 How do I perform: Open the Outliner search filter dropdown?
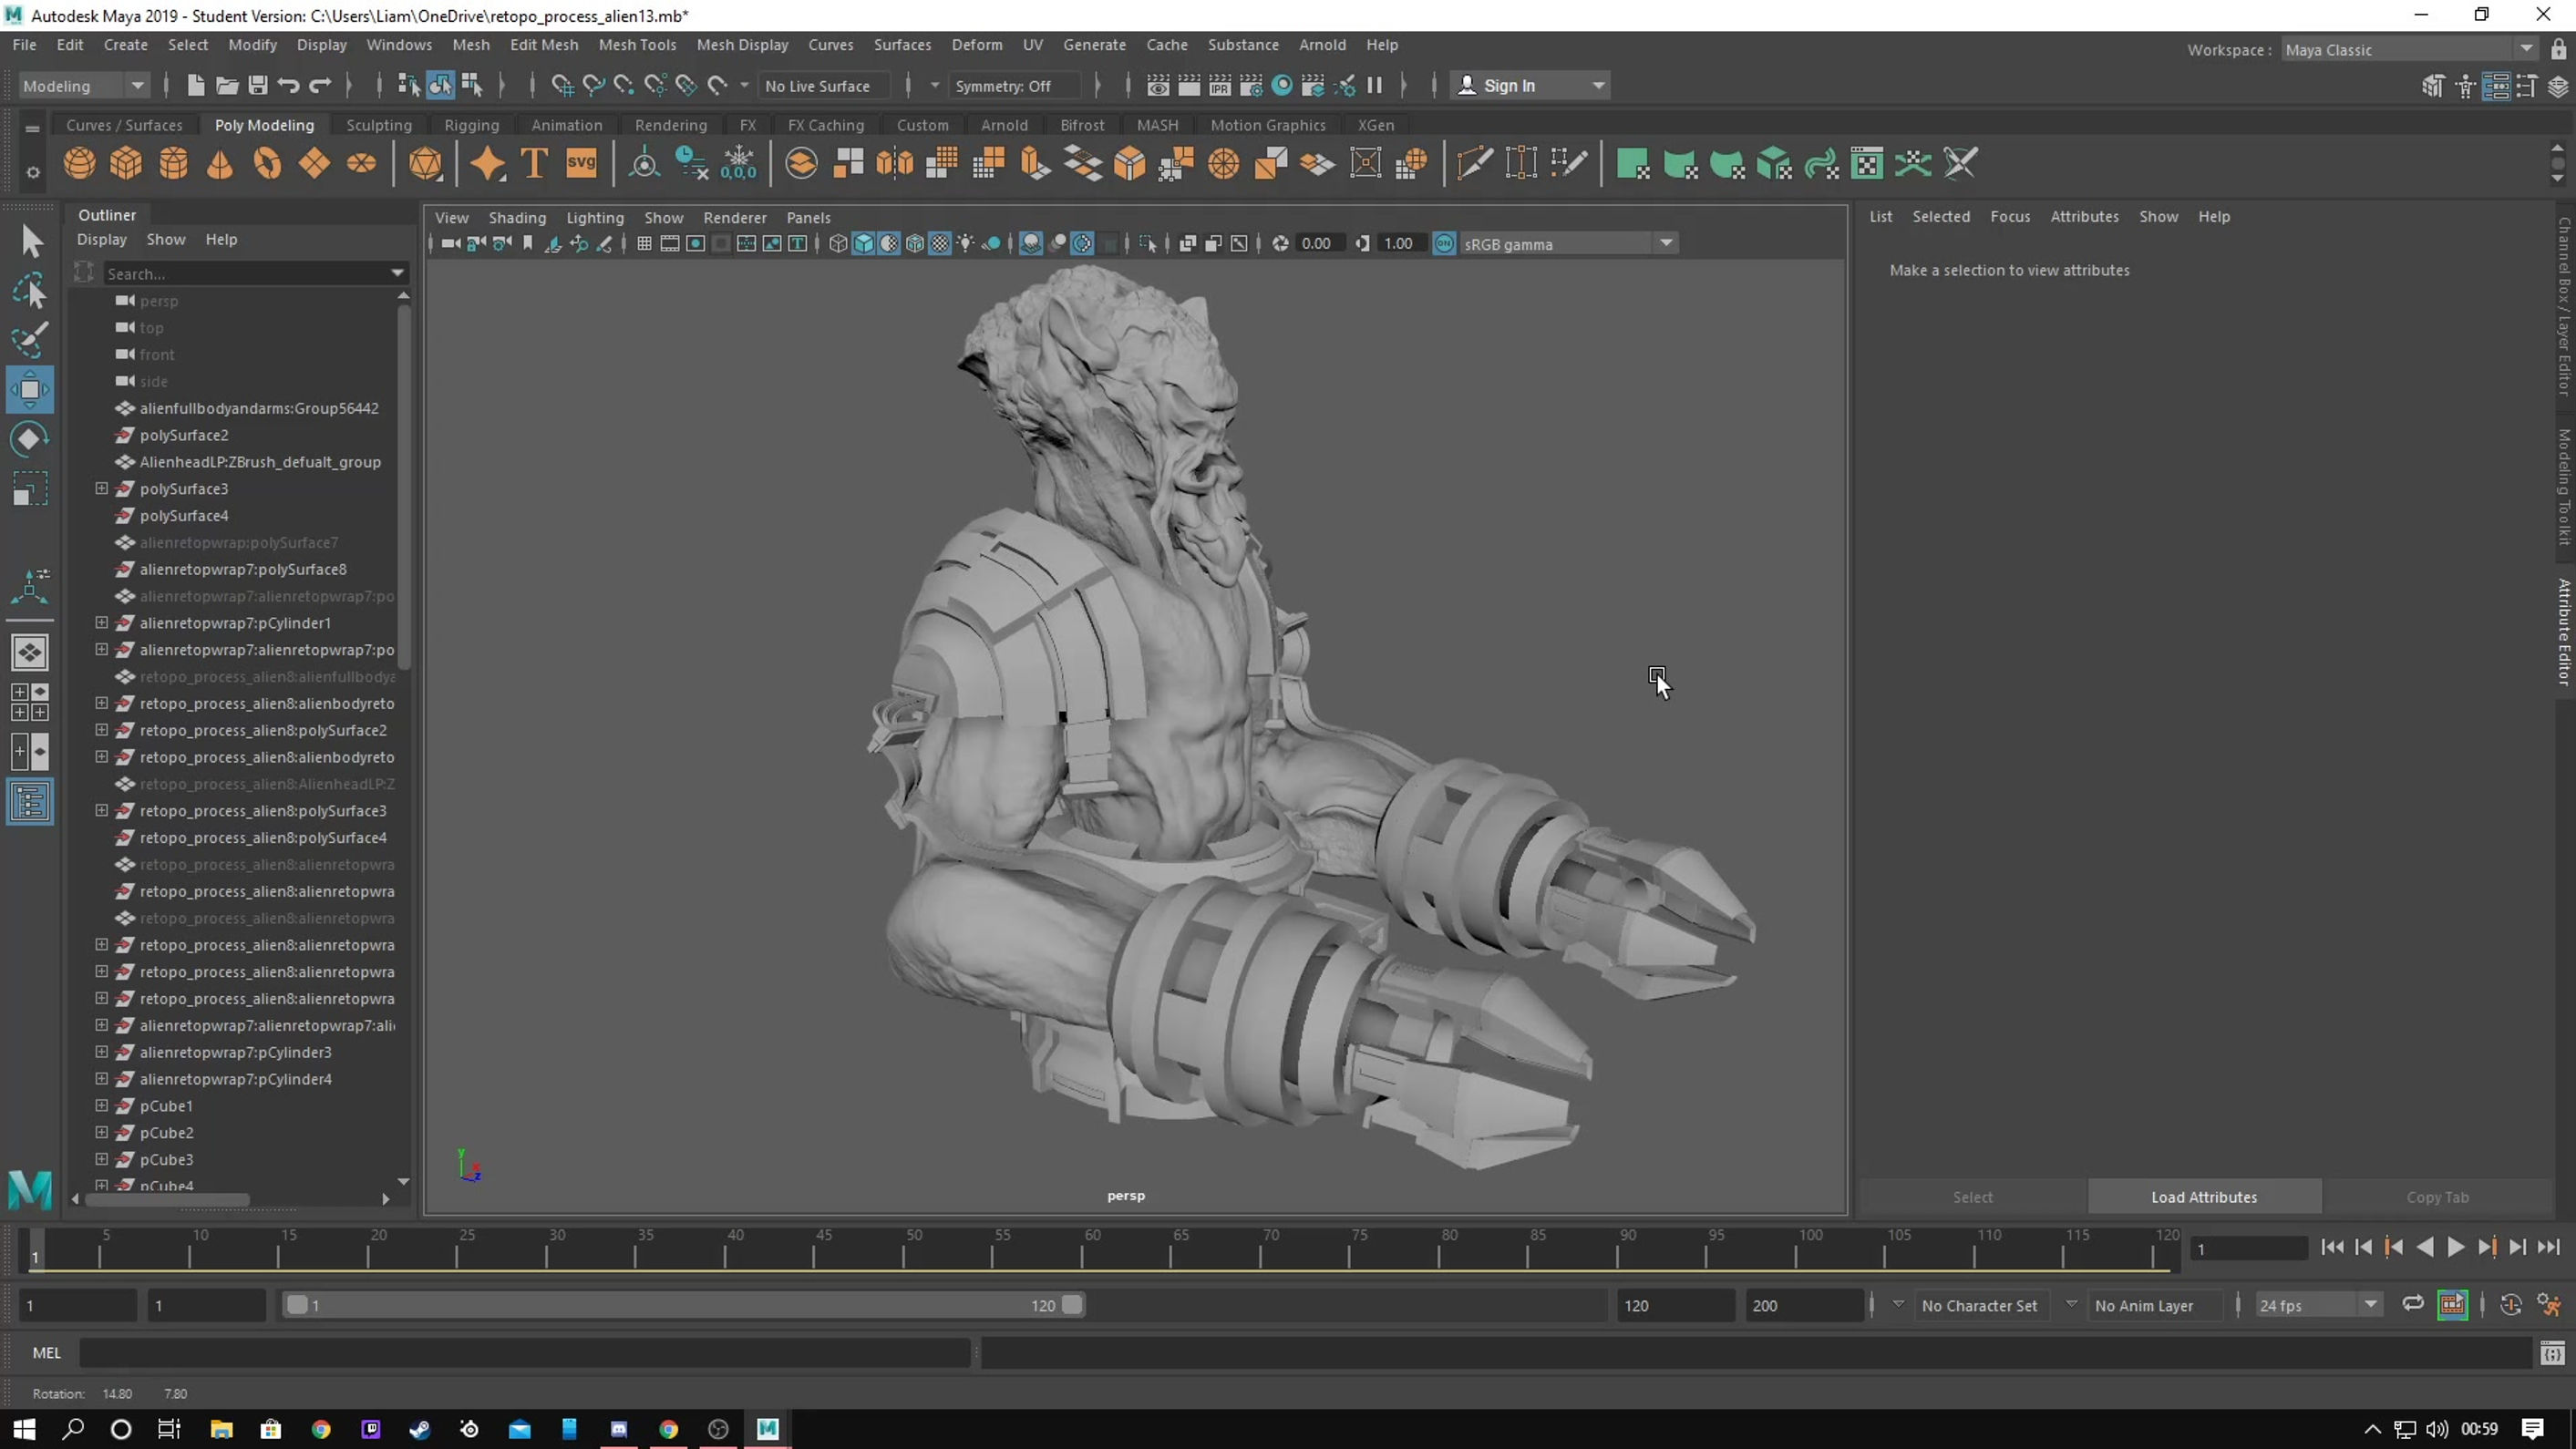397,273
